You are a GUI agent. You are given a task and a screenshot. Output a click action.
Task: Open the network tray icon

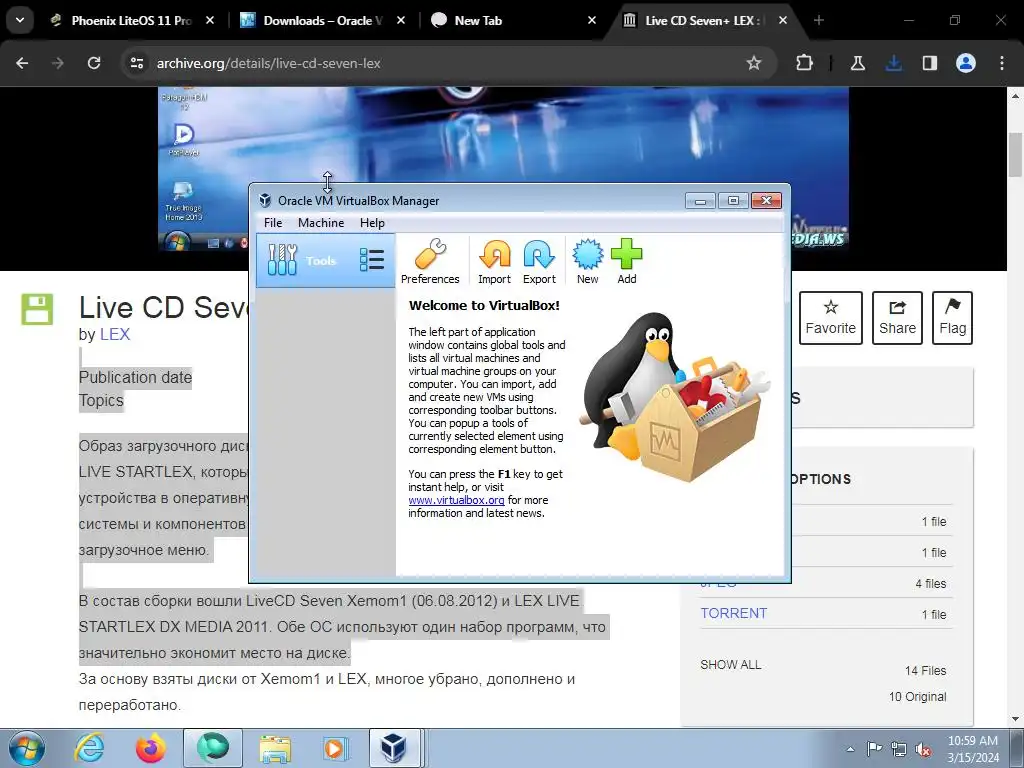point(899,749)
